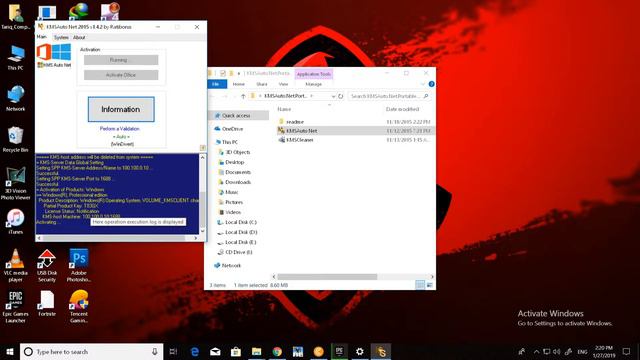Viewport: 640px width, 360px height.
Task: Click the Perform a Validation link
Action: 120,129
